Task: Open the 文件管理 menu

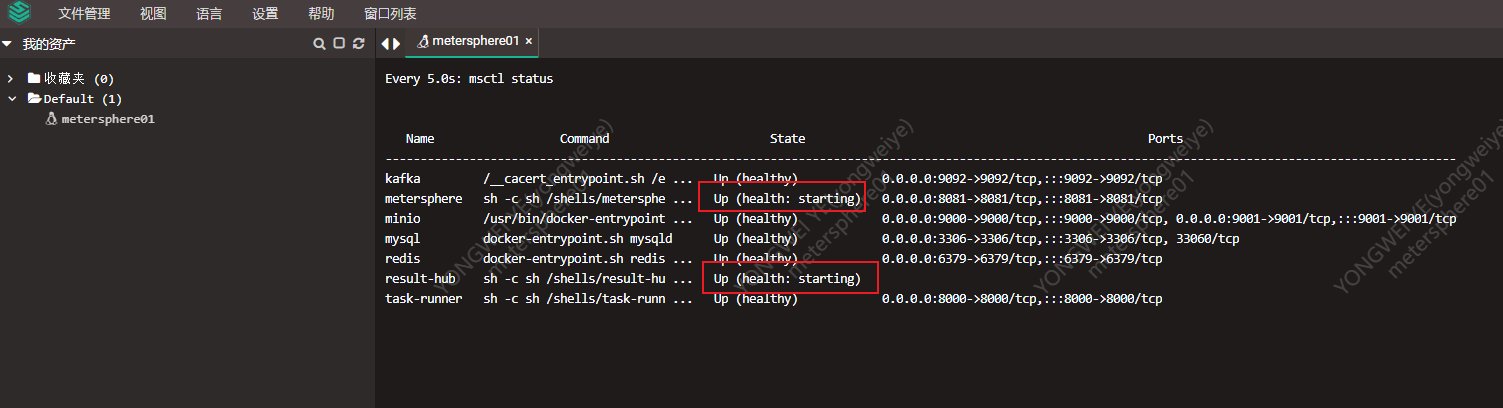Action: (84, 14)
